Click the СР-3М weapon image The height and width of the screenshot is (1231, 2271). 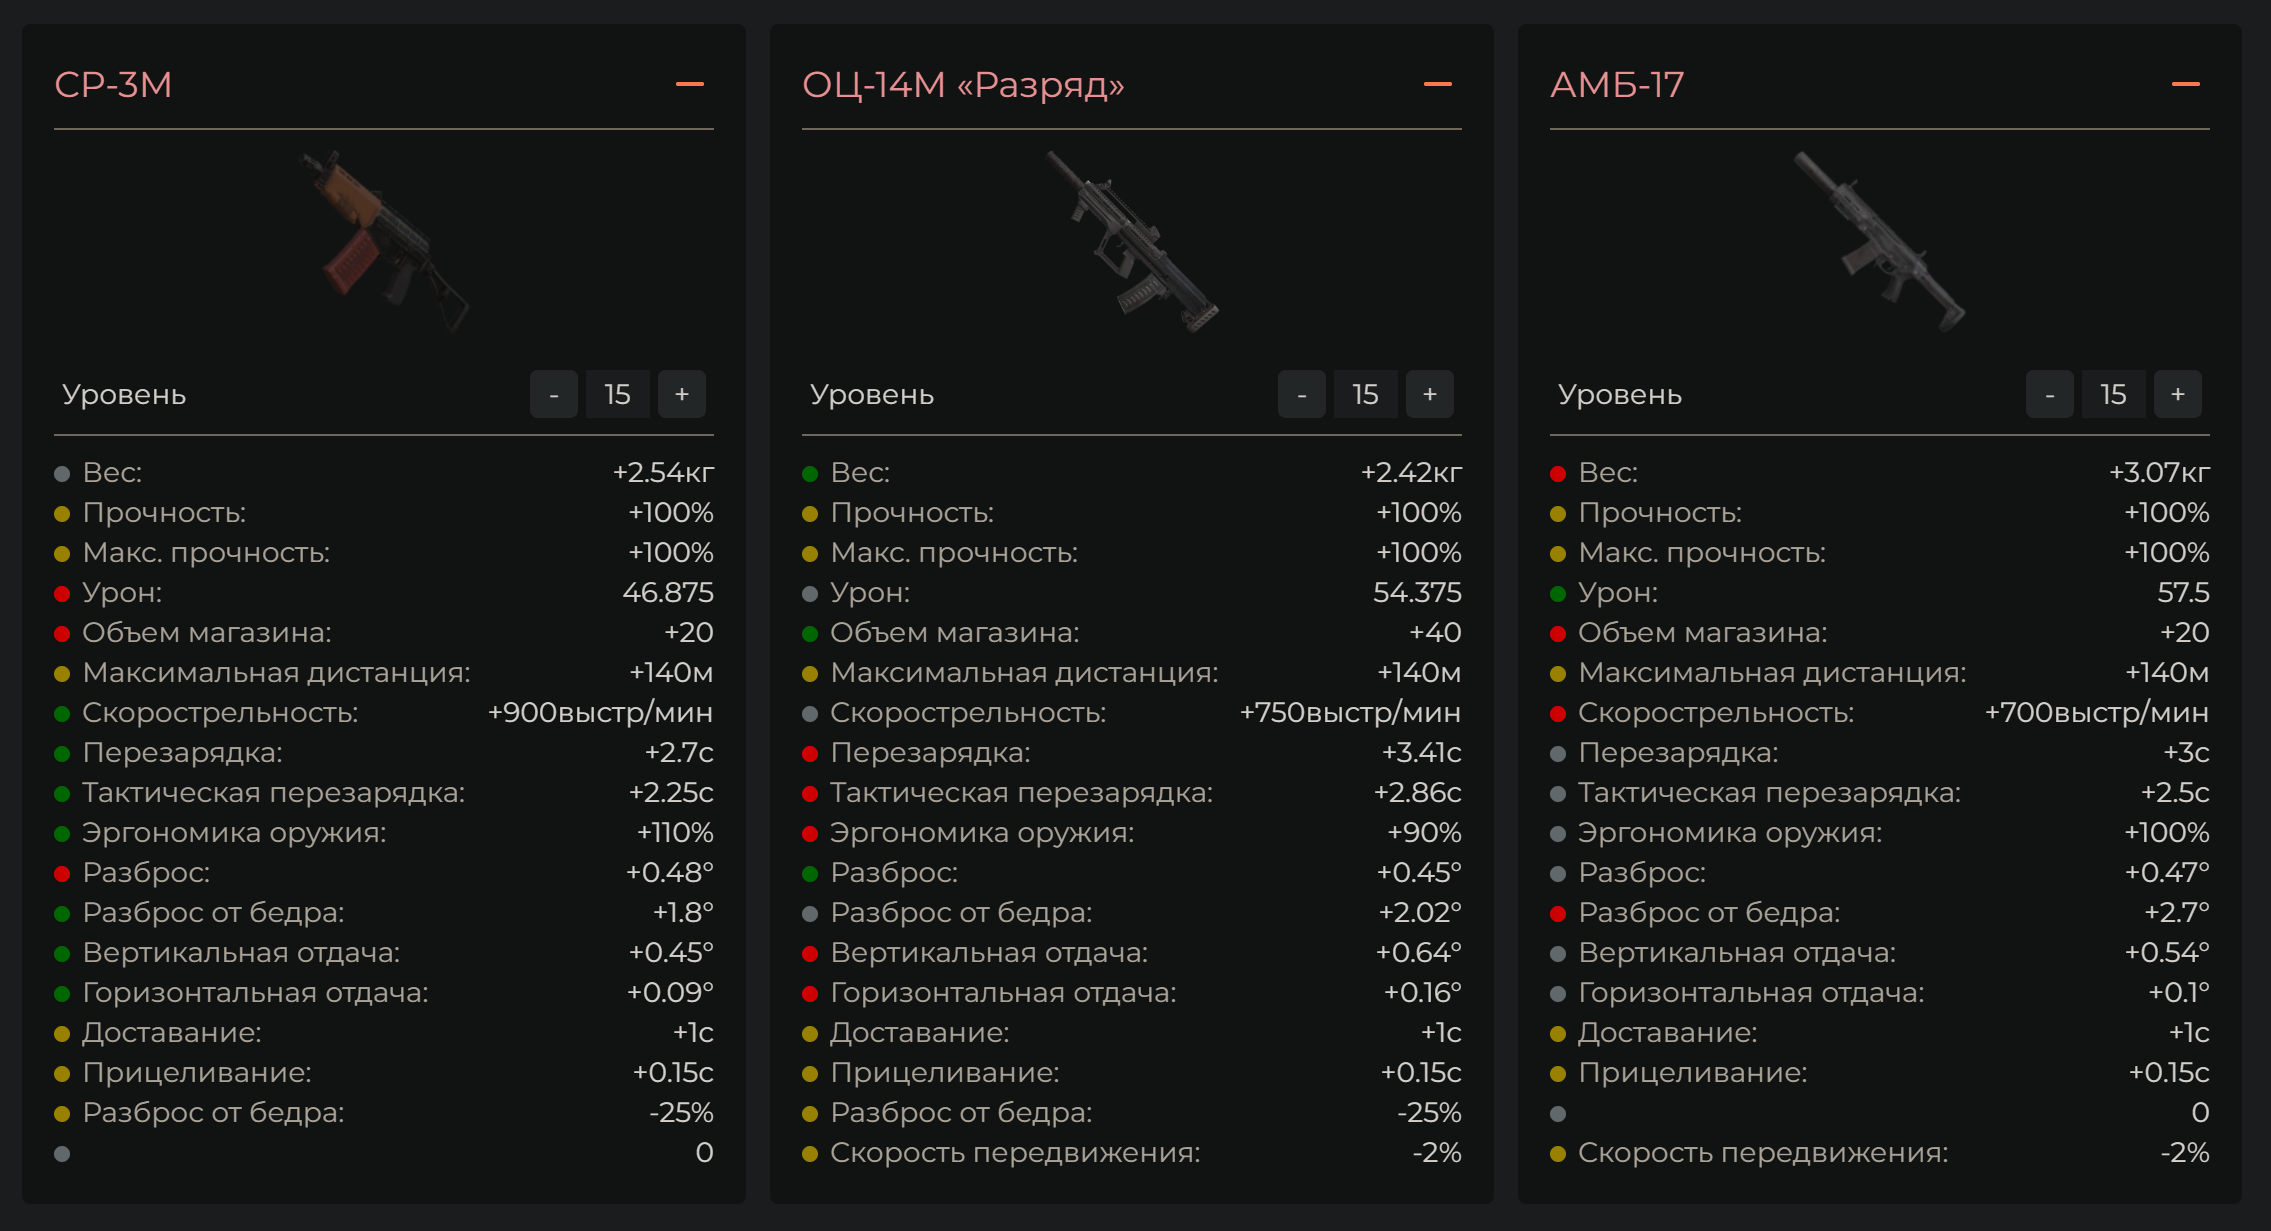pos(384,242)
